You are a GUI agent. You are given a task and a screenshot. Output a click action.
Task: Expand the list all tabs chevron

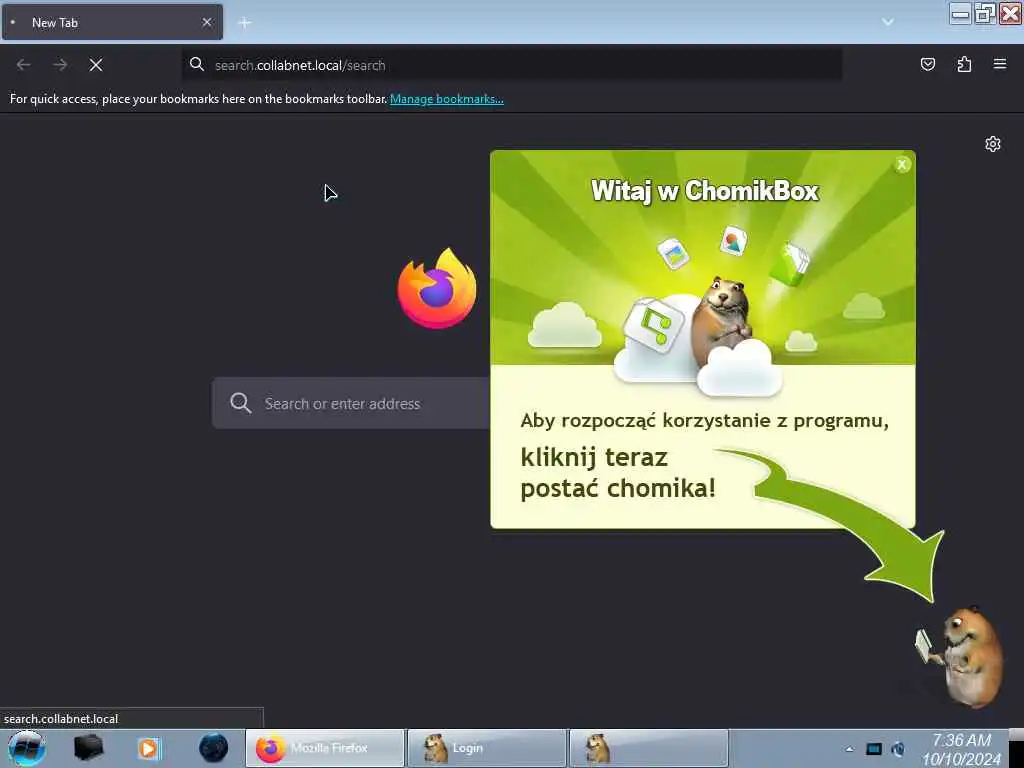[888, 22]
